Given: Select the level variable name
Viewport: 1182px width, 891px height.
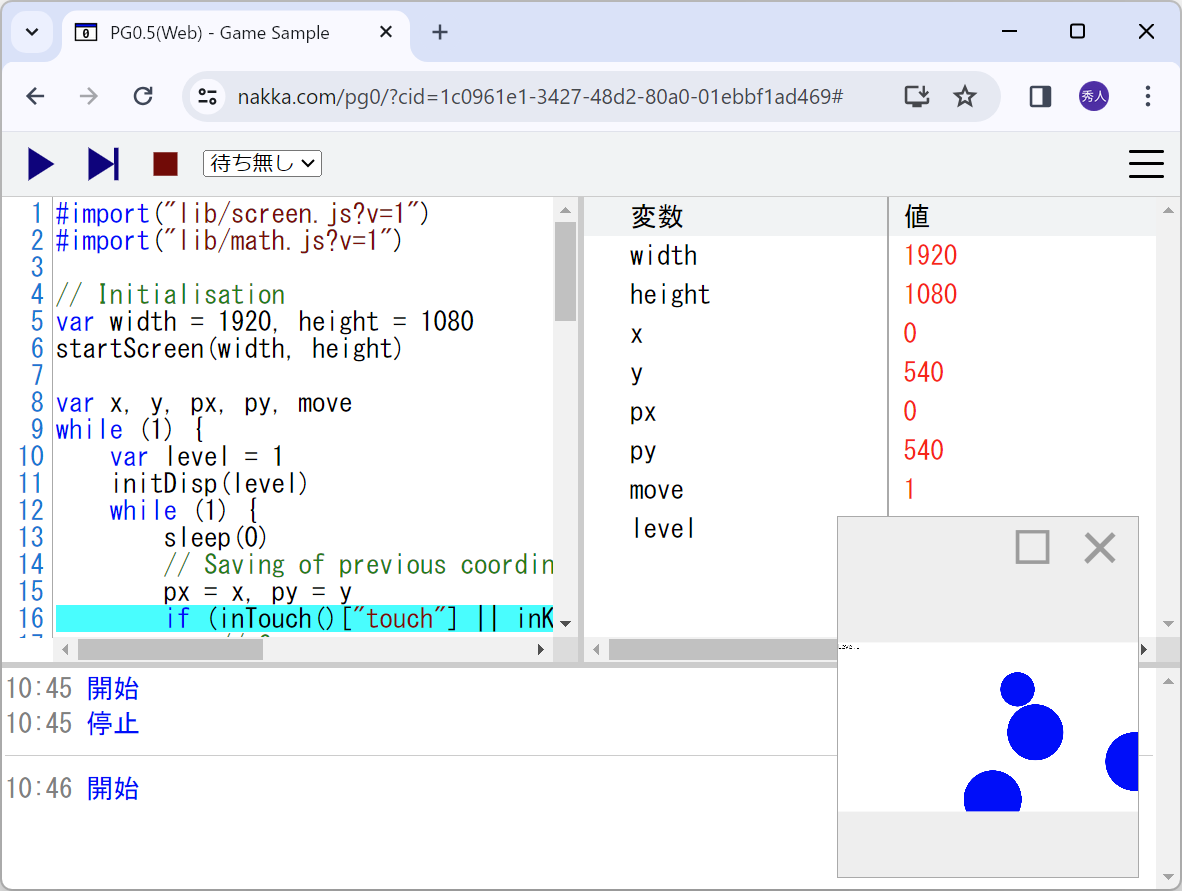Looking at the screenshot, I should click(663, 529).
